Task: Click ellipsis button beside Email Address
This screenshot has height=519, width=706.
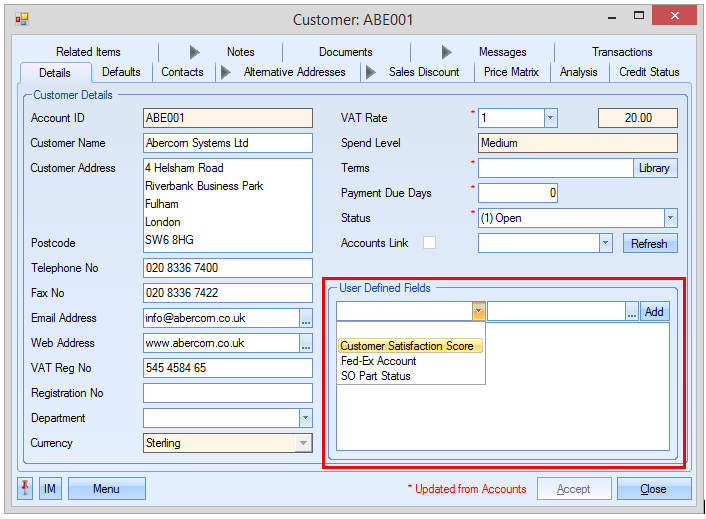Action: pos(306,318)
